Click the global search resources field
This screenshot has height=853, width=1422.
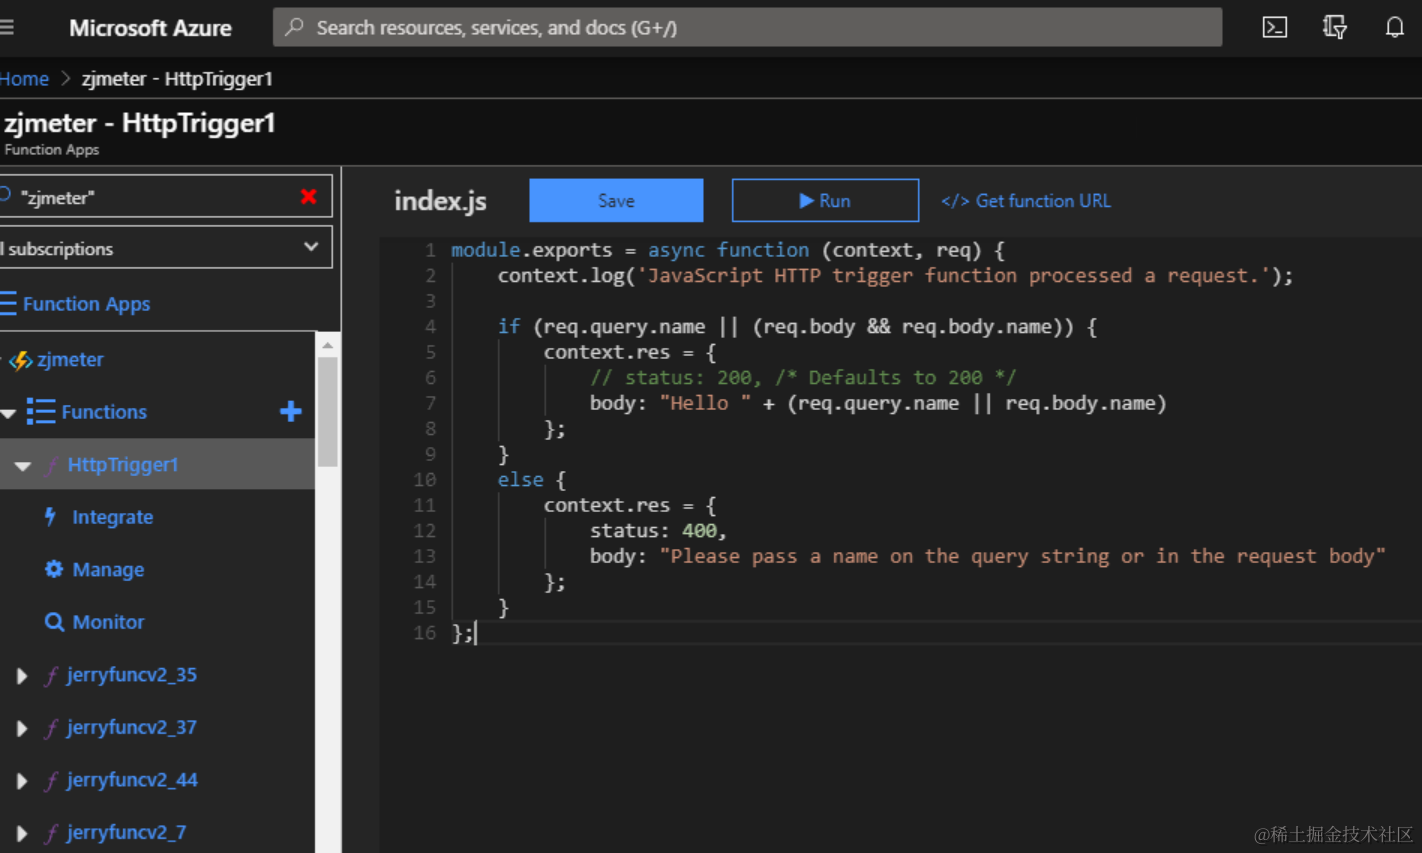[747, 27]
